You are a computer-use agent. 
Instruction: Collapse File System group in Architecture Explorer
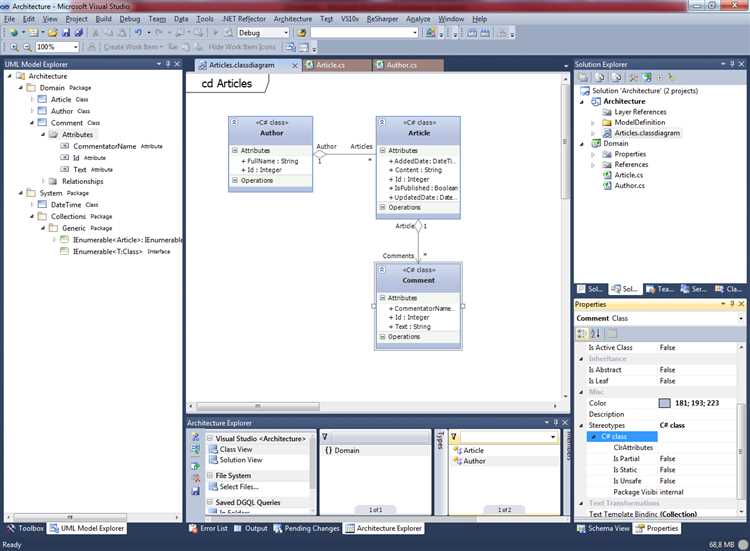[x=210, y=475]
